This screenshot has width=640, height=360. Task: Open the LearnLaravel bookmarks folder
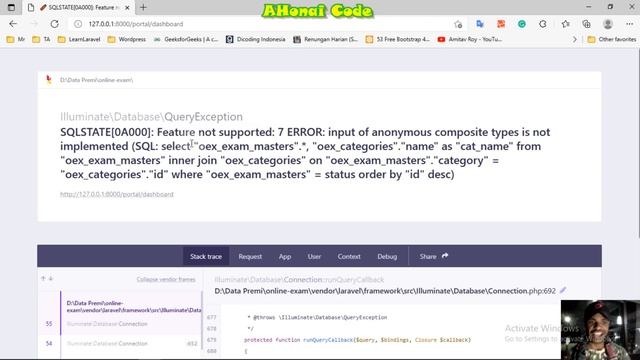79,39
